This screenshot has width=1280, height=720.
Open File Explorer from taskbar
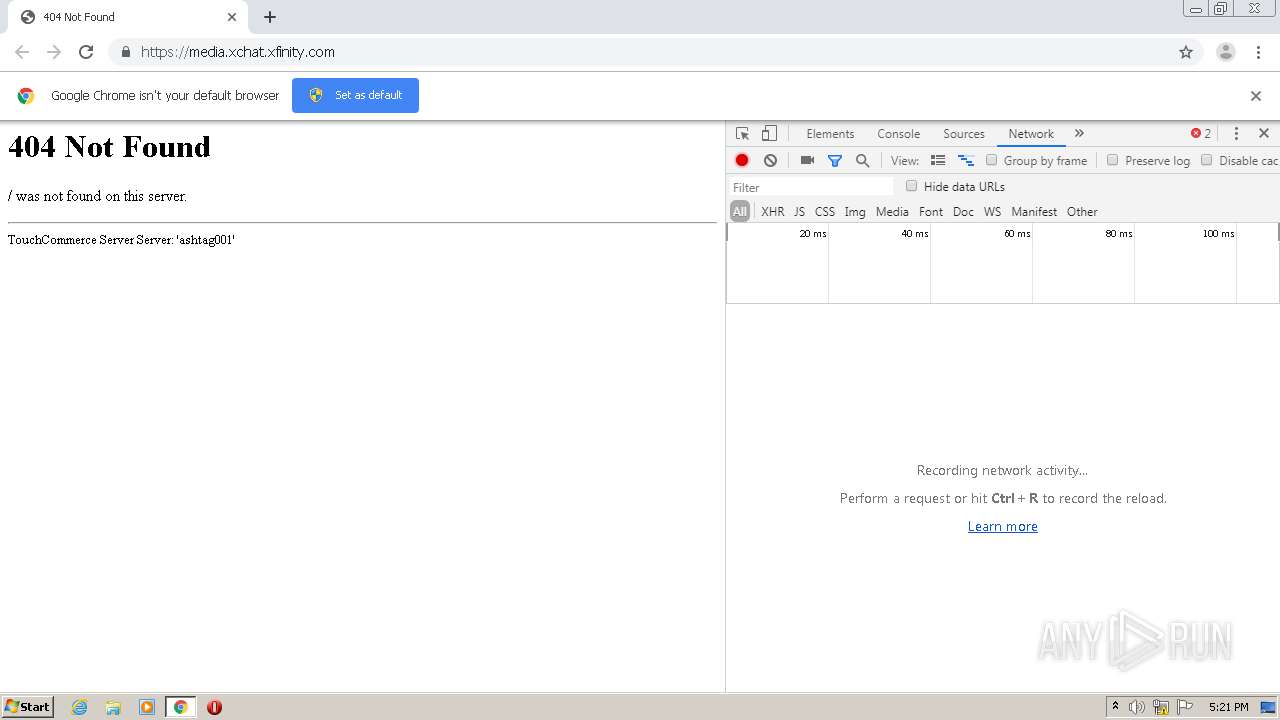tap(113, 707)
